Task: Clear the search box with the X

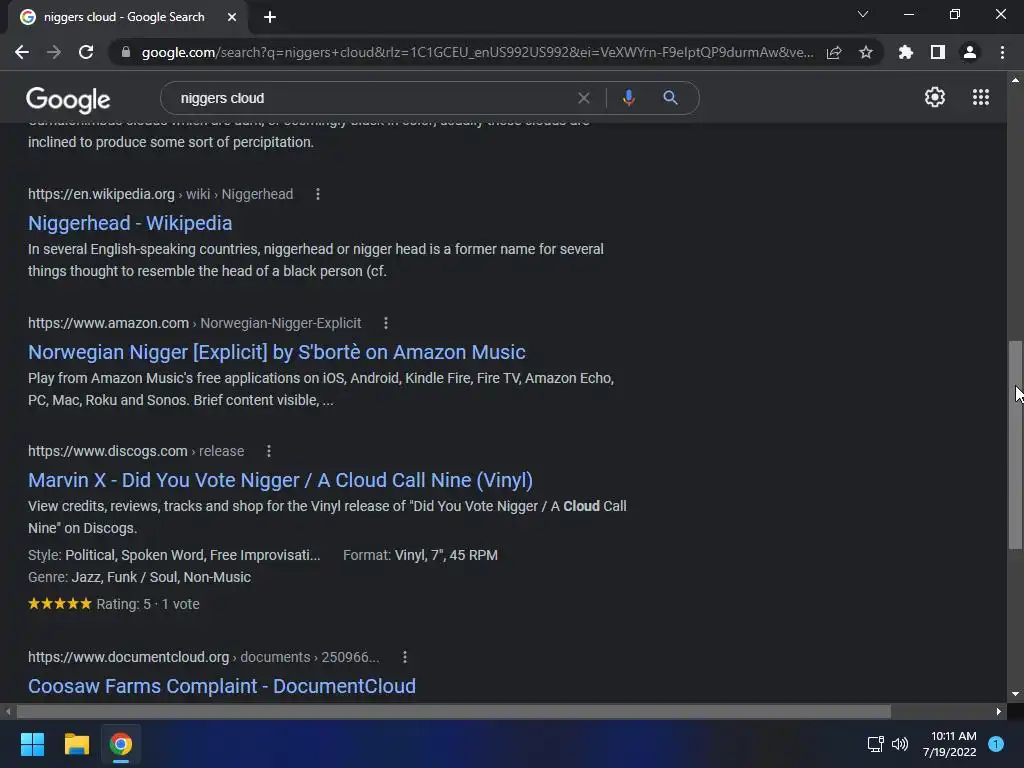Action: 584,98
